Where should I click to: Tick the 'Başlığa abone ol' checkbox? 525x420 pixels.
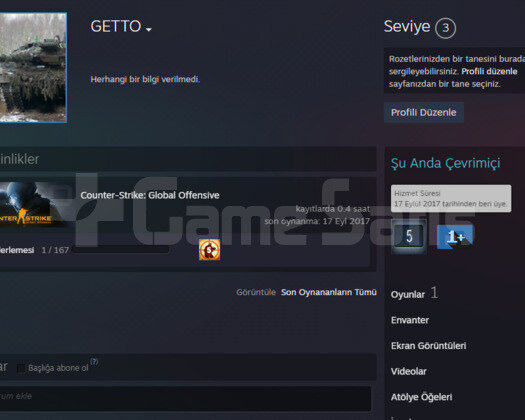point(21,368)
